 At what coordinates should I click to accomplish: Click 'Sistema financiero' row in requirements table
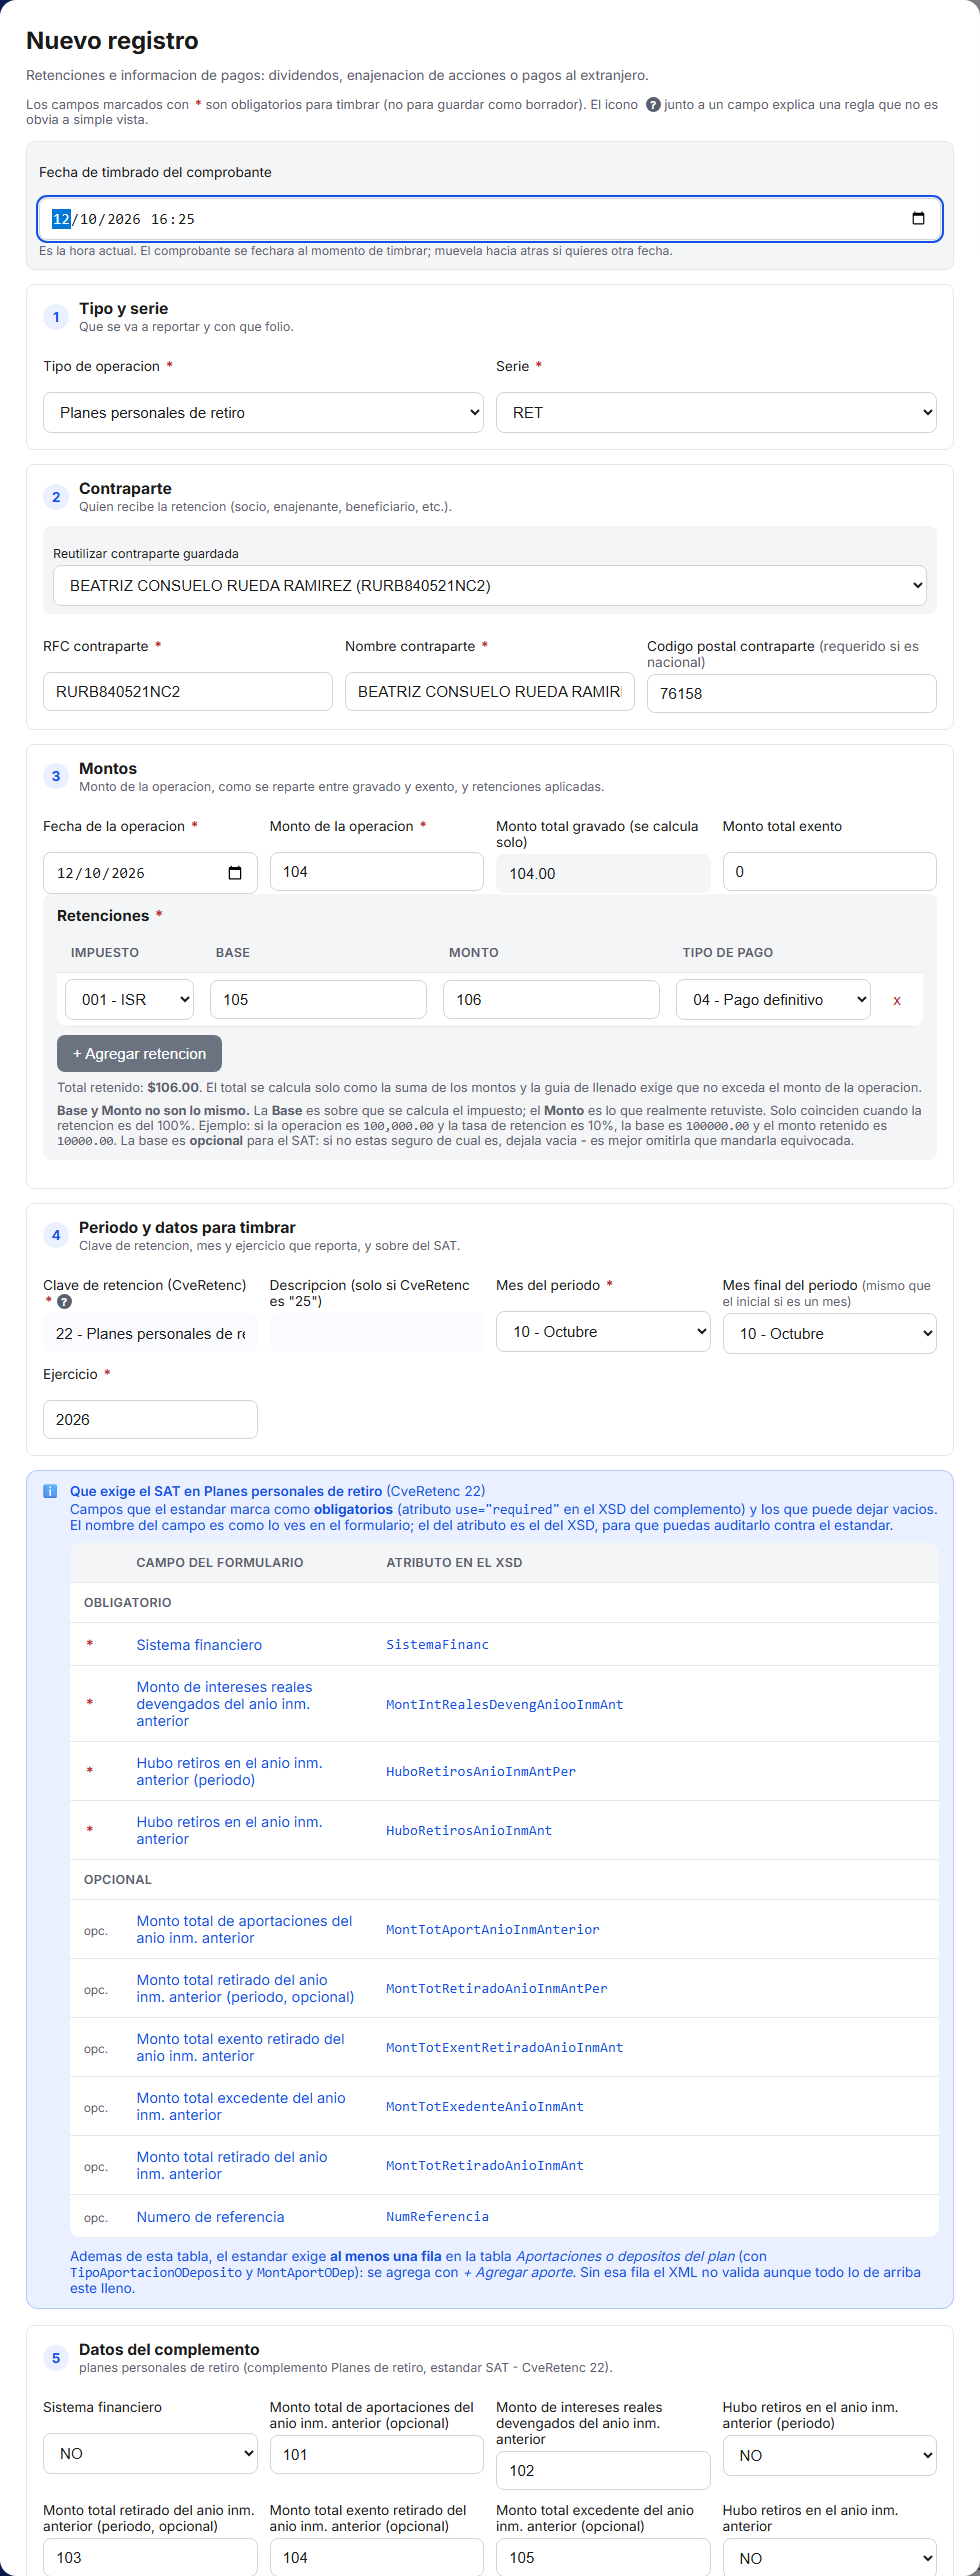[x=504, y=1645]
